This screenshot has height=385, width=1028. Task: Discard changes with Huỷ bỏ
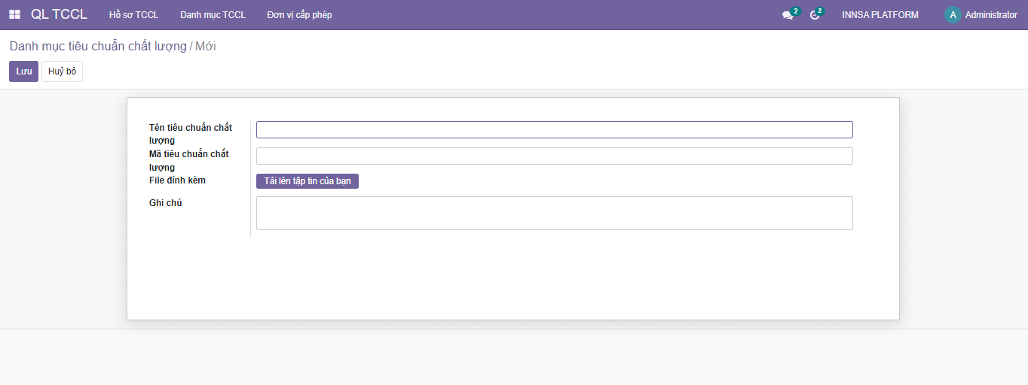pyautogui.click(x=62, y=71)
